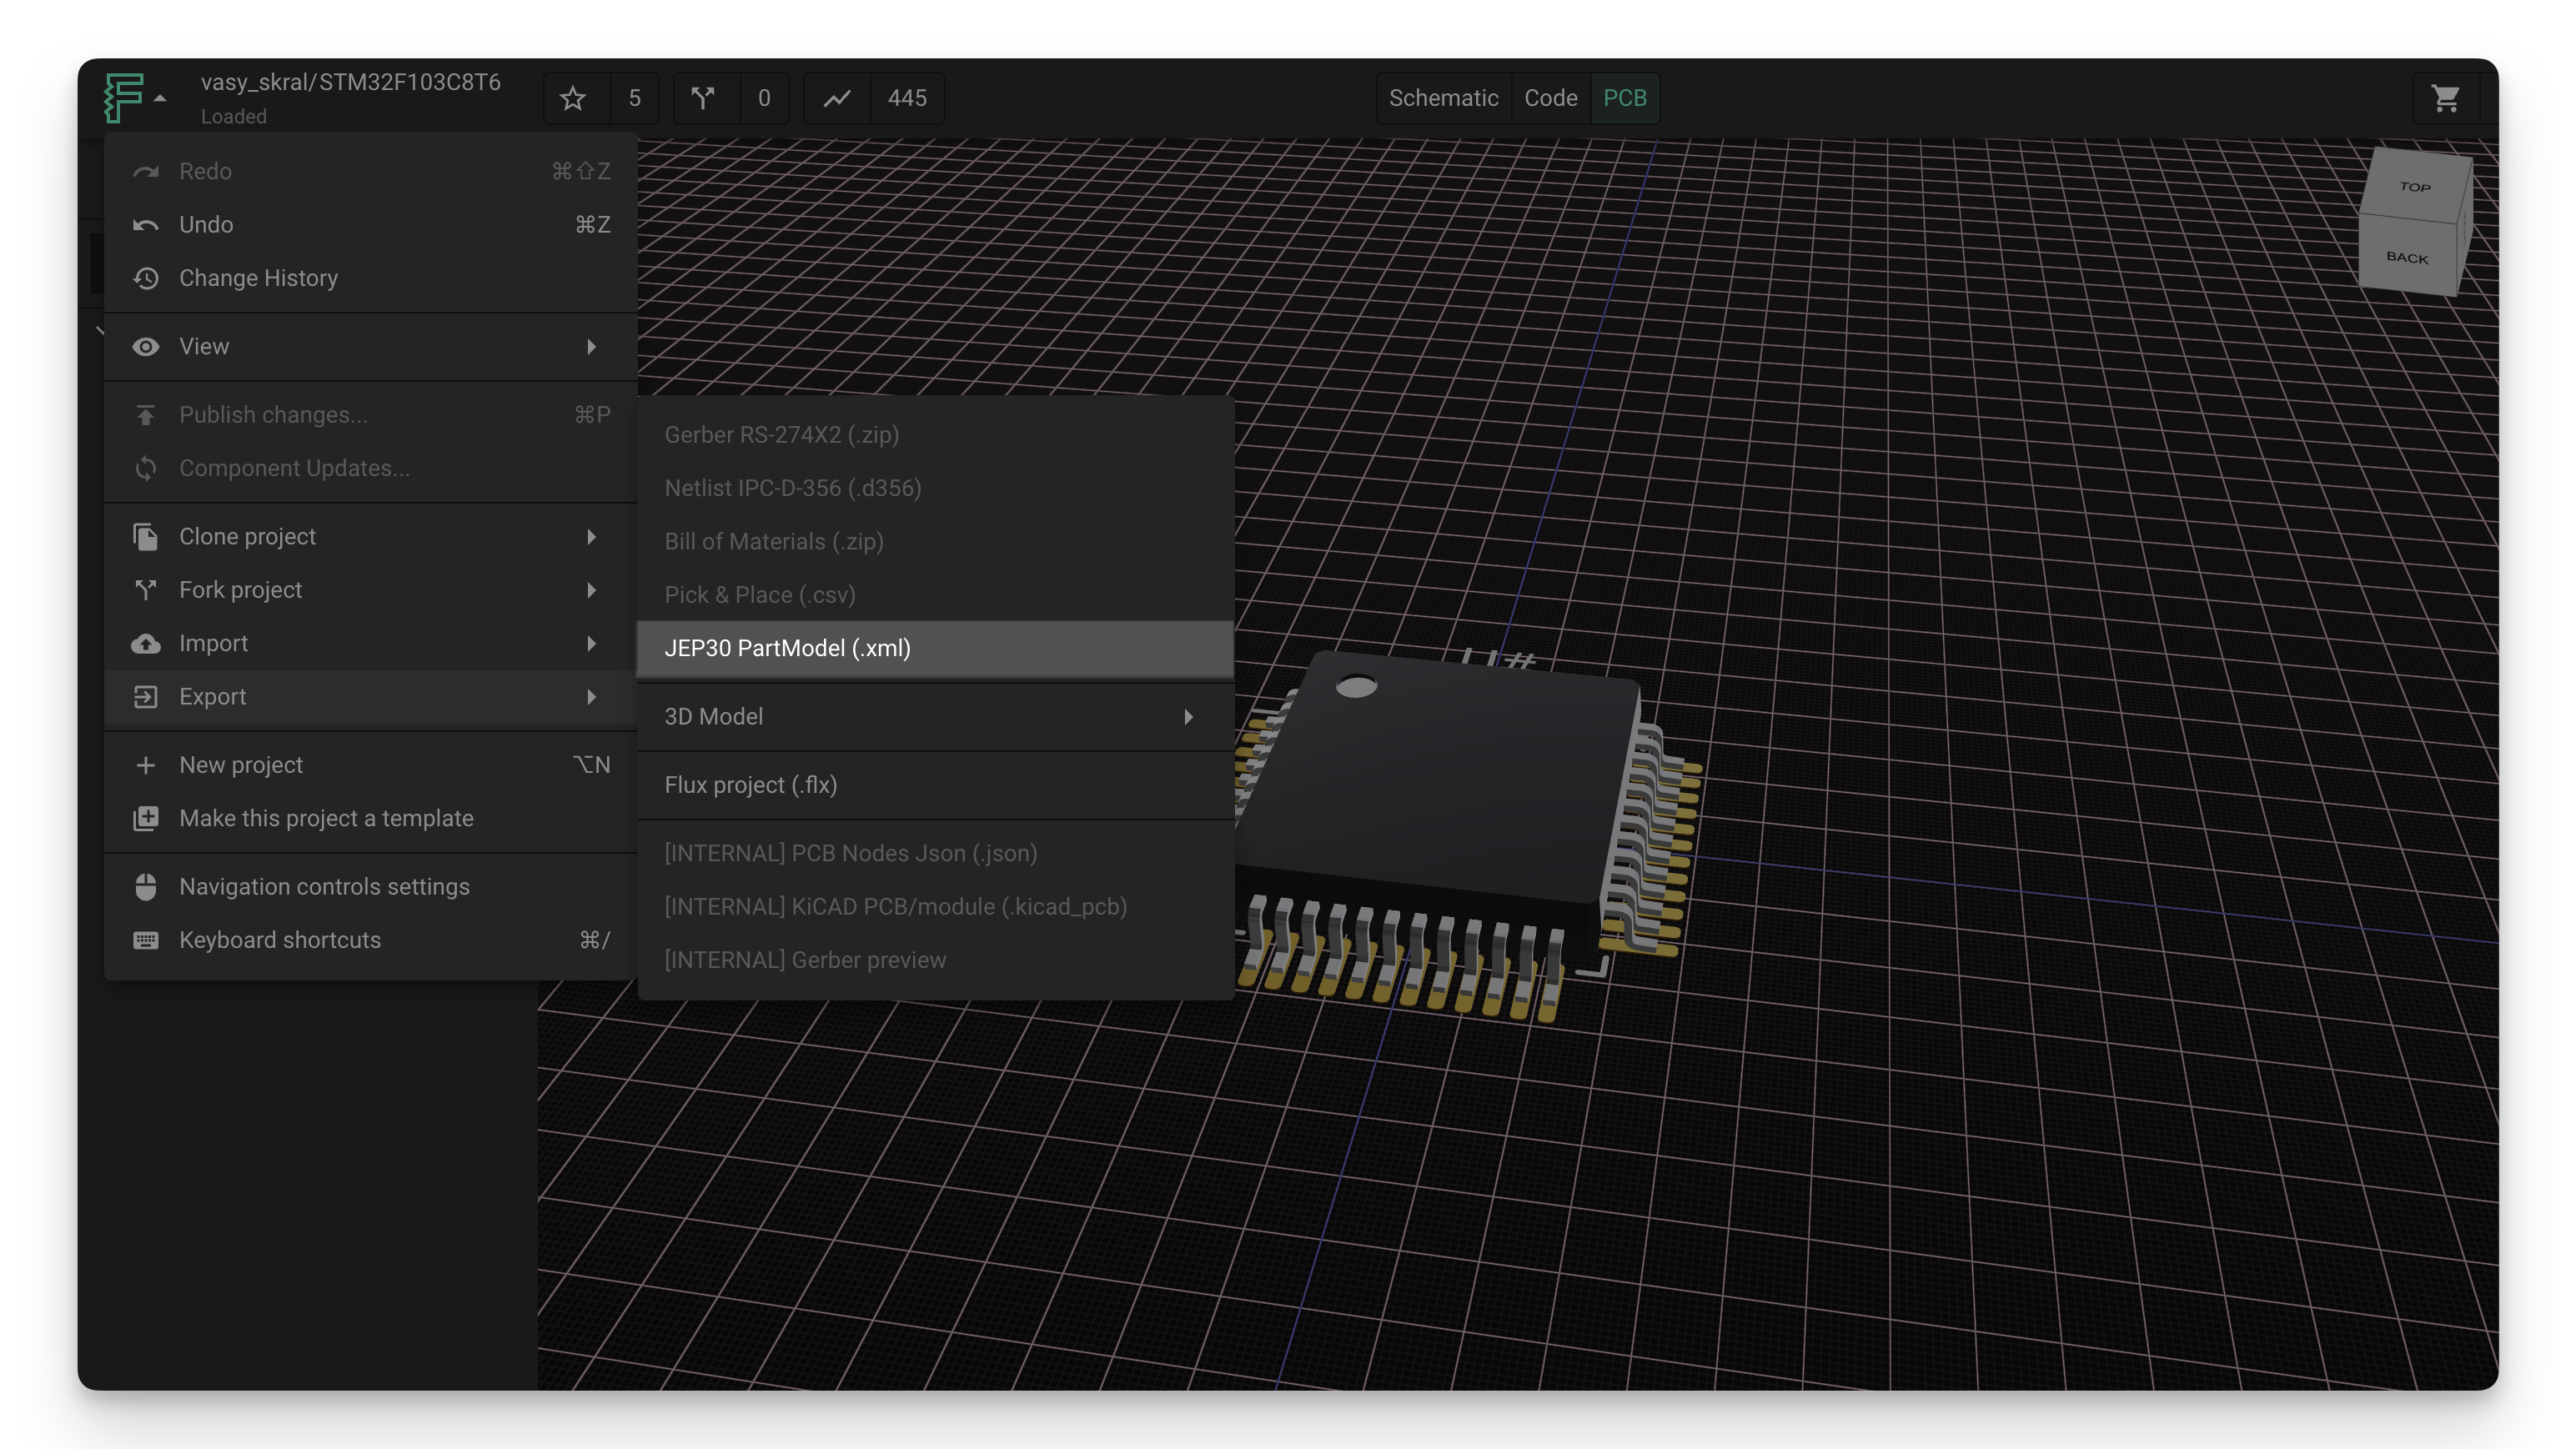Choose Bill of Materials (.zip)
This screenshot has height=1449, width=2576.
click(935, 541)
